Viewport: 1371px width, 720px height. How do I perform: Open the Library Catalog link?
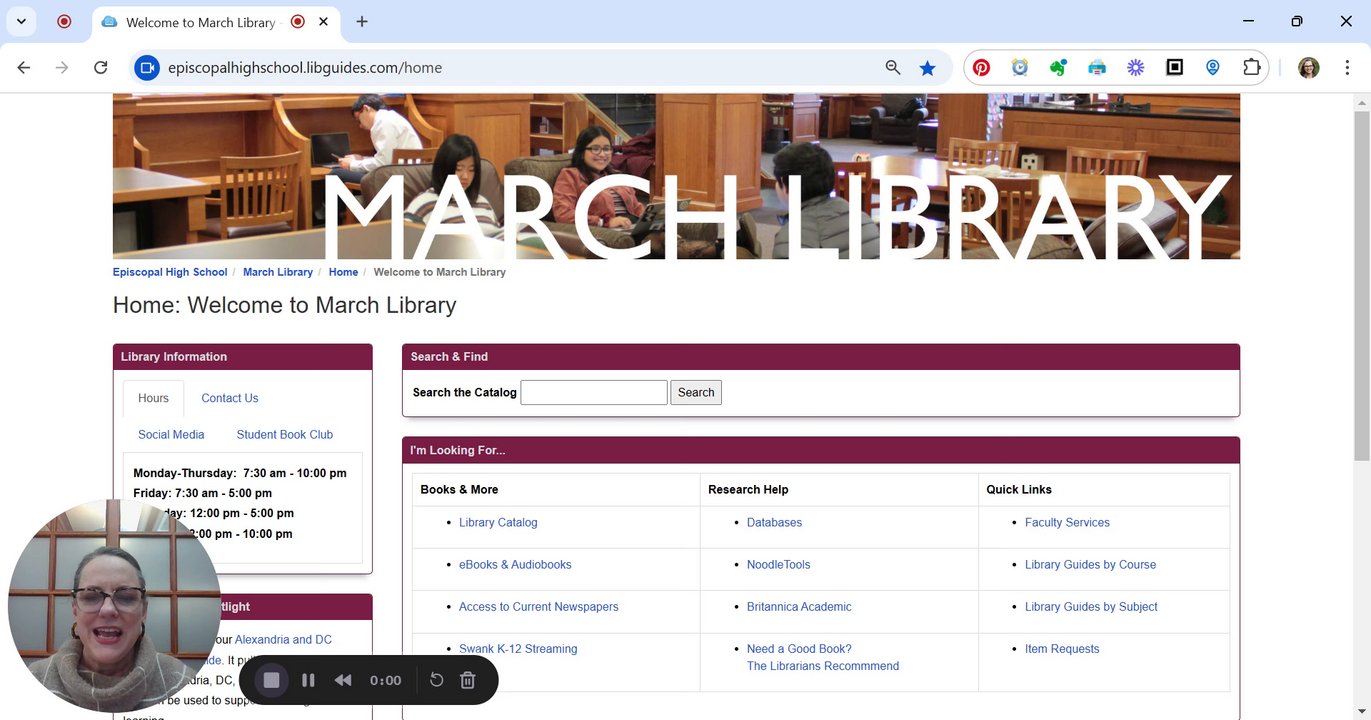pyautogui.click(x=498, y=522)
